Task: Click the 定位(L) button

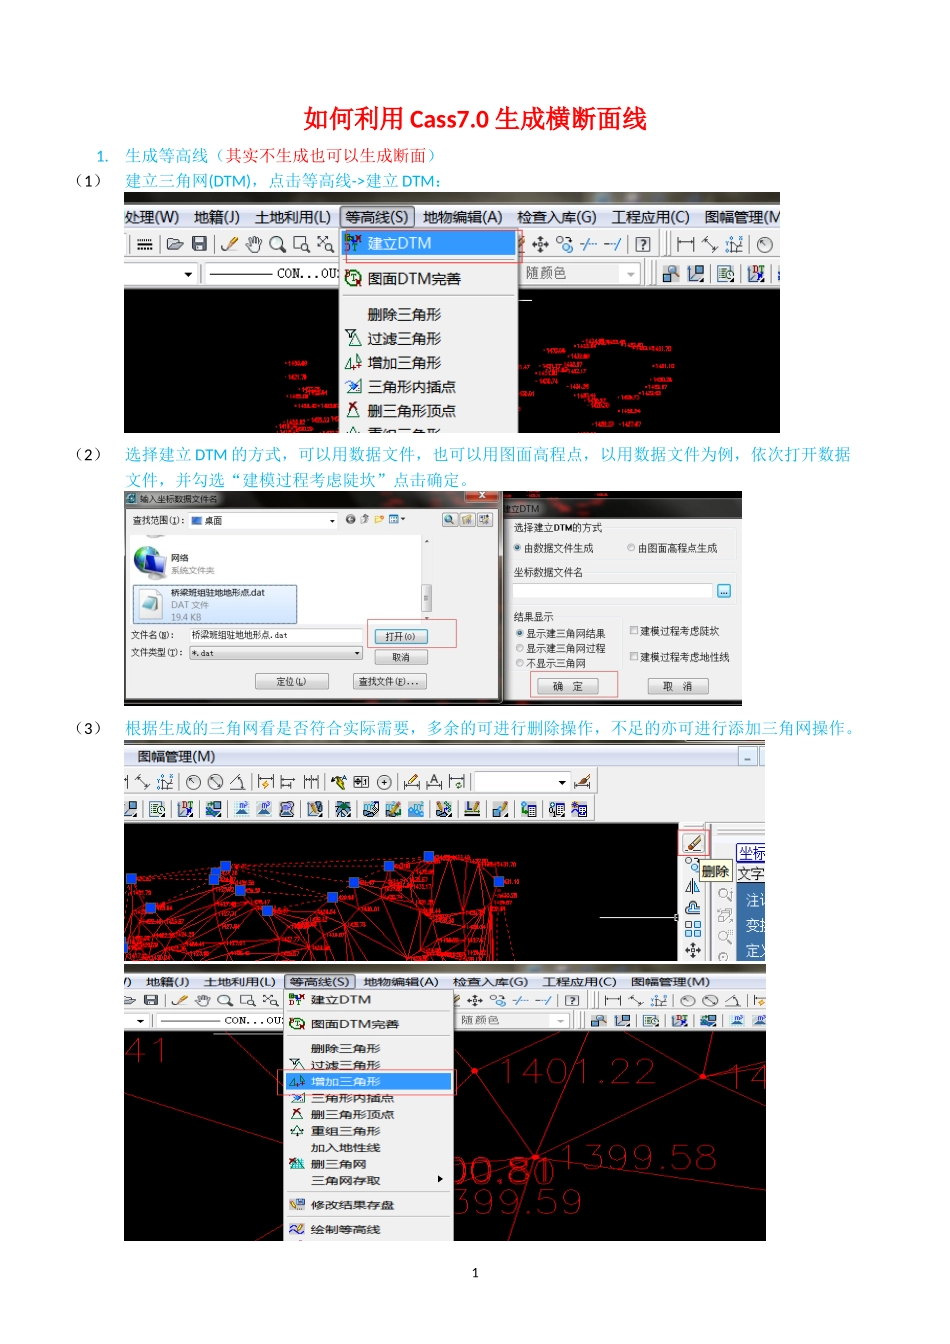Action: [291, 681]
